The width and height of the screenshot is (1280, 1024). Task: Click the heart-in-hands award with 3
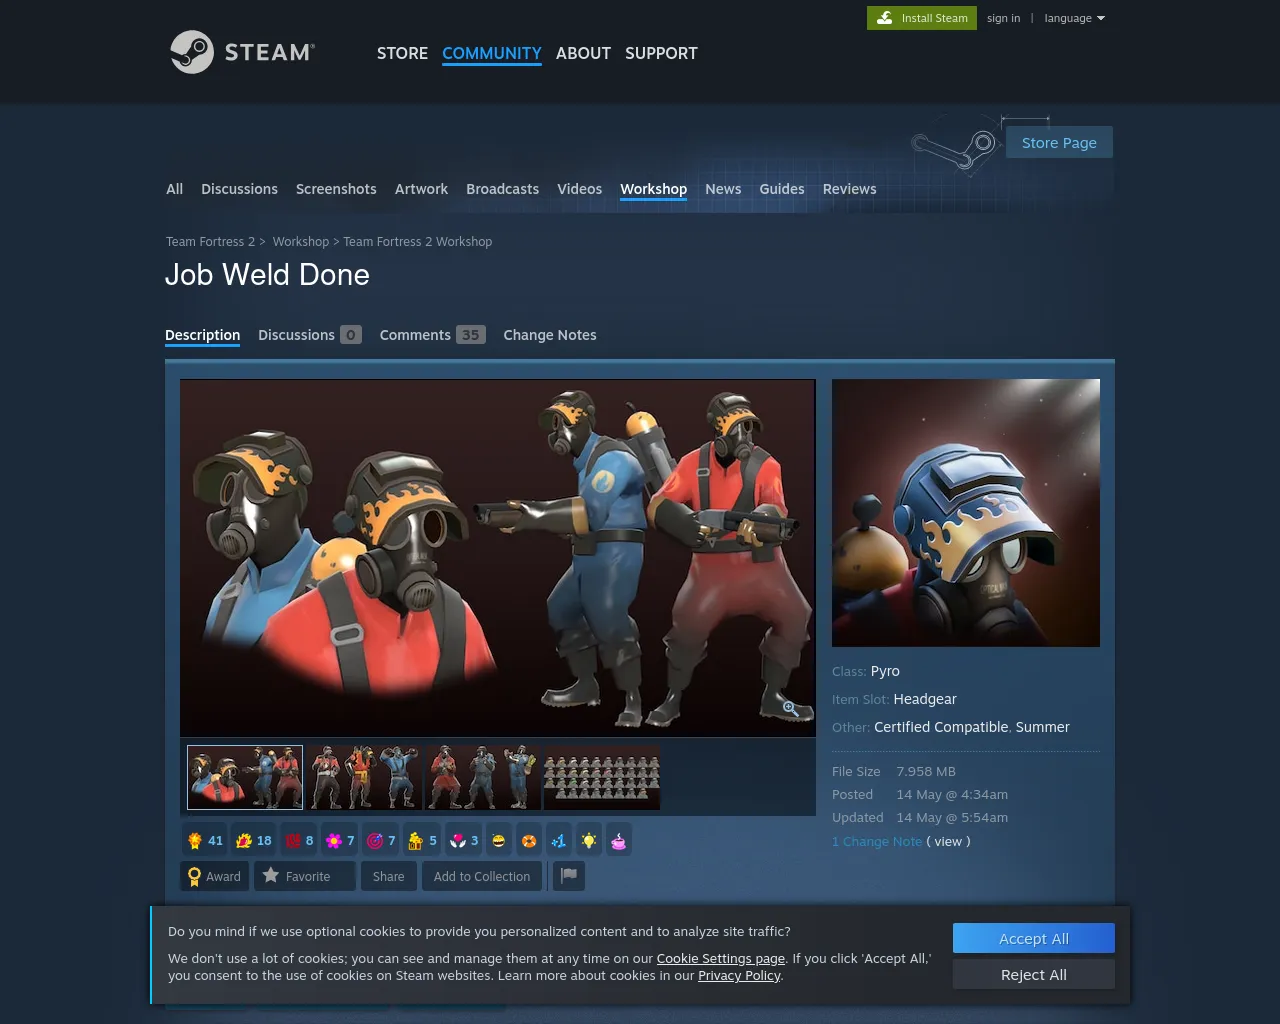click(x=463, y=841)
